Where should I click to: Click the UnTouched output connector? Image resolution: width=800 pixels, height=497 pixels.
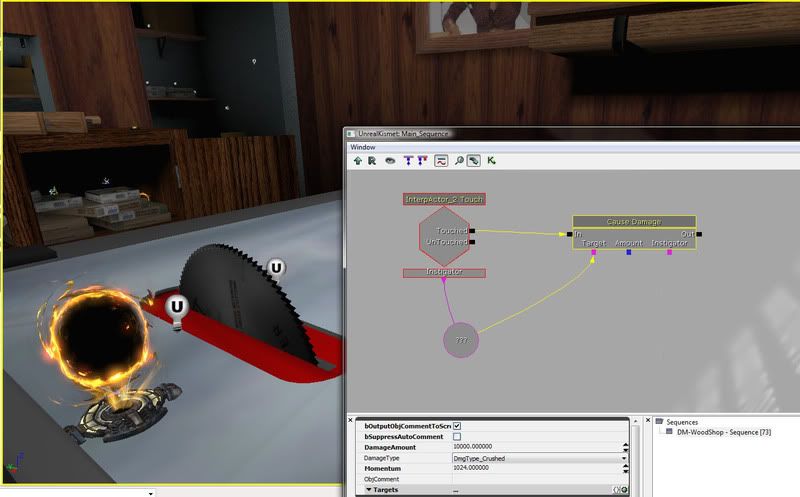coord(472,242)
